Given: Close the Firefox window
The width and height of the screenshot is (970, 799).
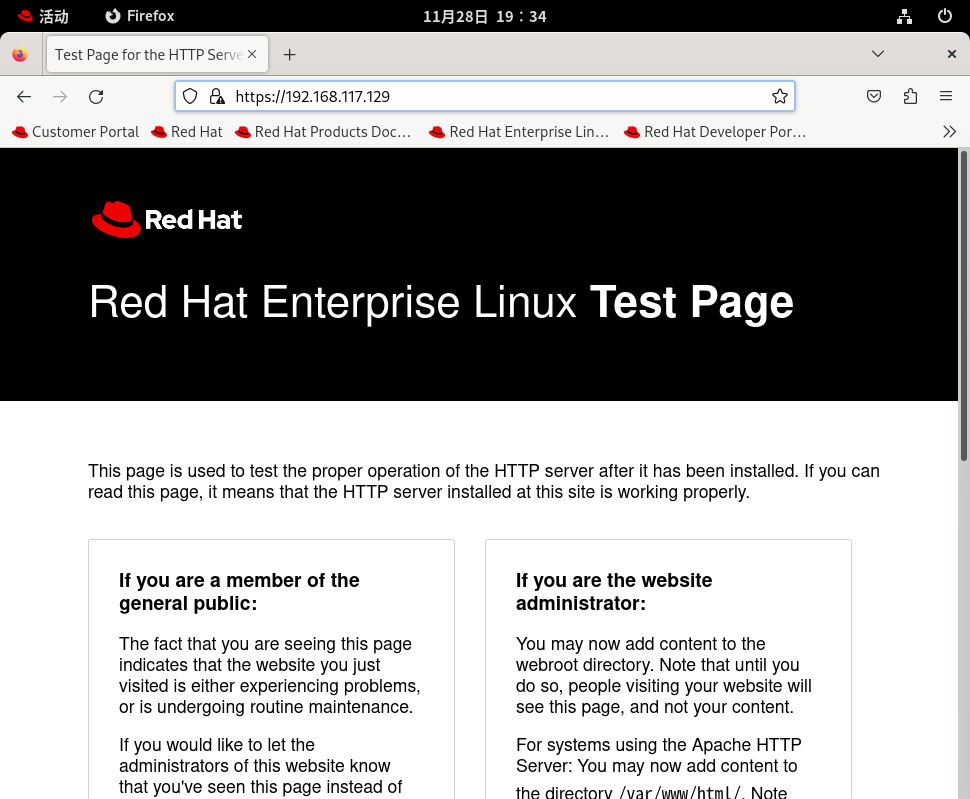Looking at the screenshot, I should coord(951,54).
